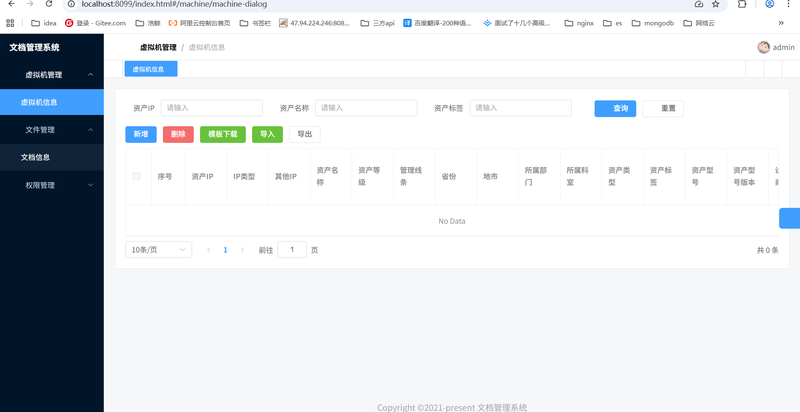Switch to the 虚拟机信息 tab

pos(150,69)
